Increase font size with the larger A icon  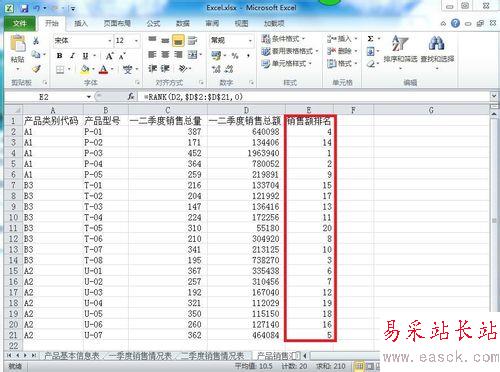click(x=109, y=56)
